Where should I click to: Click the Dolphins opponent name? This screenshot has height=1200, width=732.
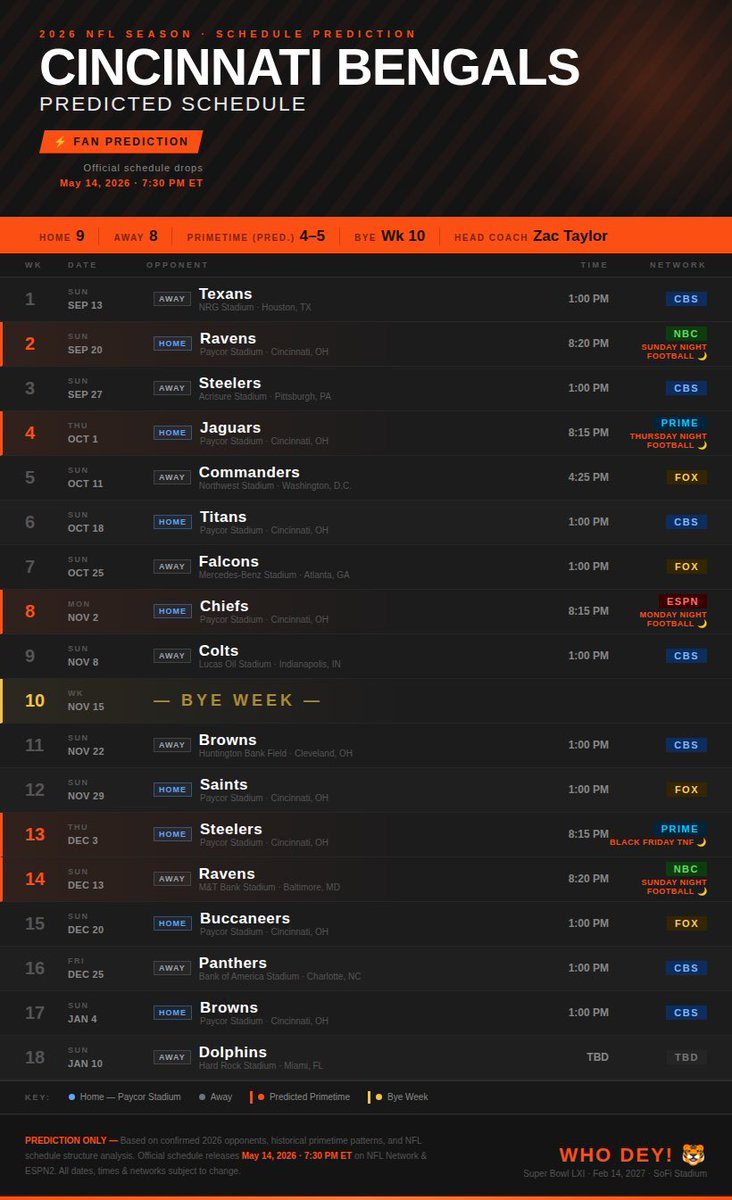[x=233, y=1052]
